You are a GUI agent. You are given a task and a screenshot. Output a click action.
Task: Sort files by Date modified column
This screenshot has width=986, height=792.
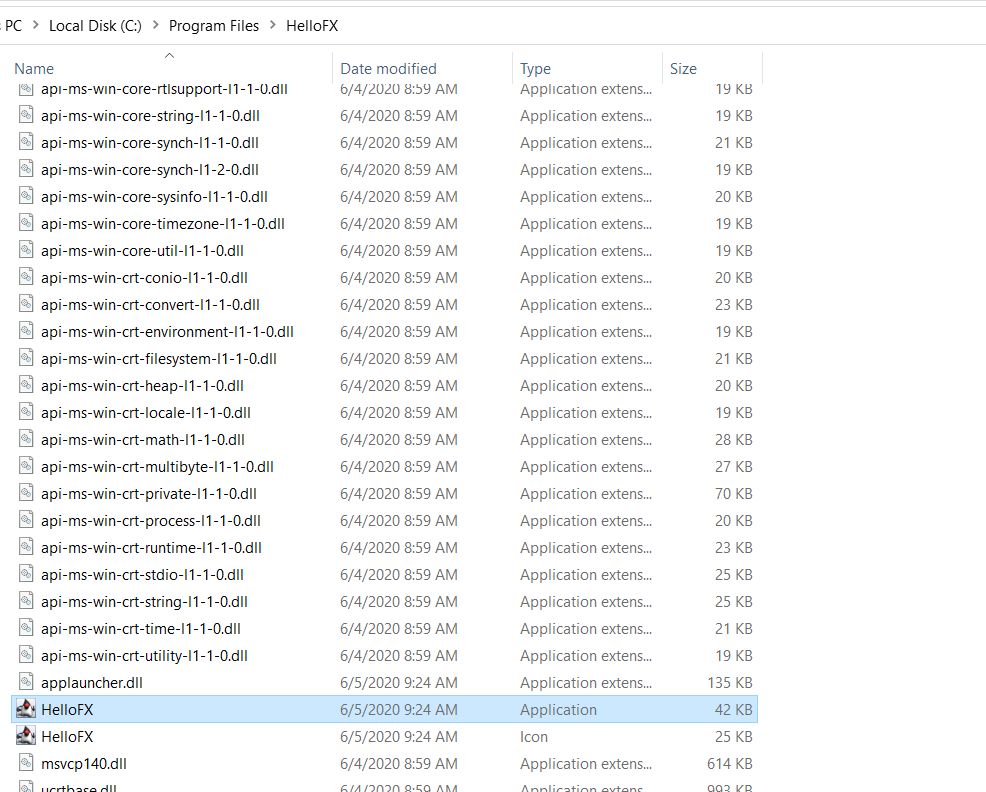click(388, 69)
